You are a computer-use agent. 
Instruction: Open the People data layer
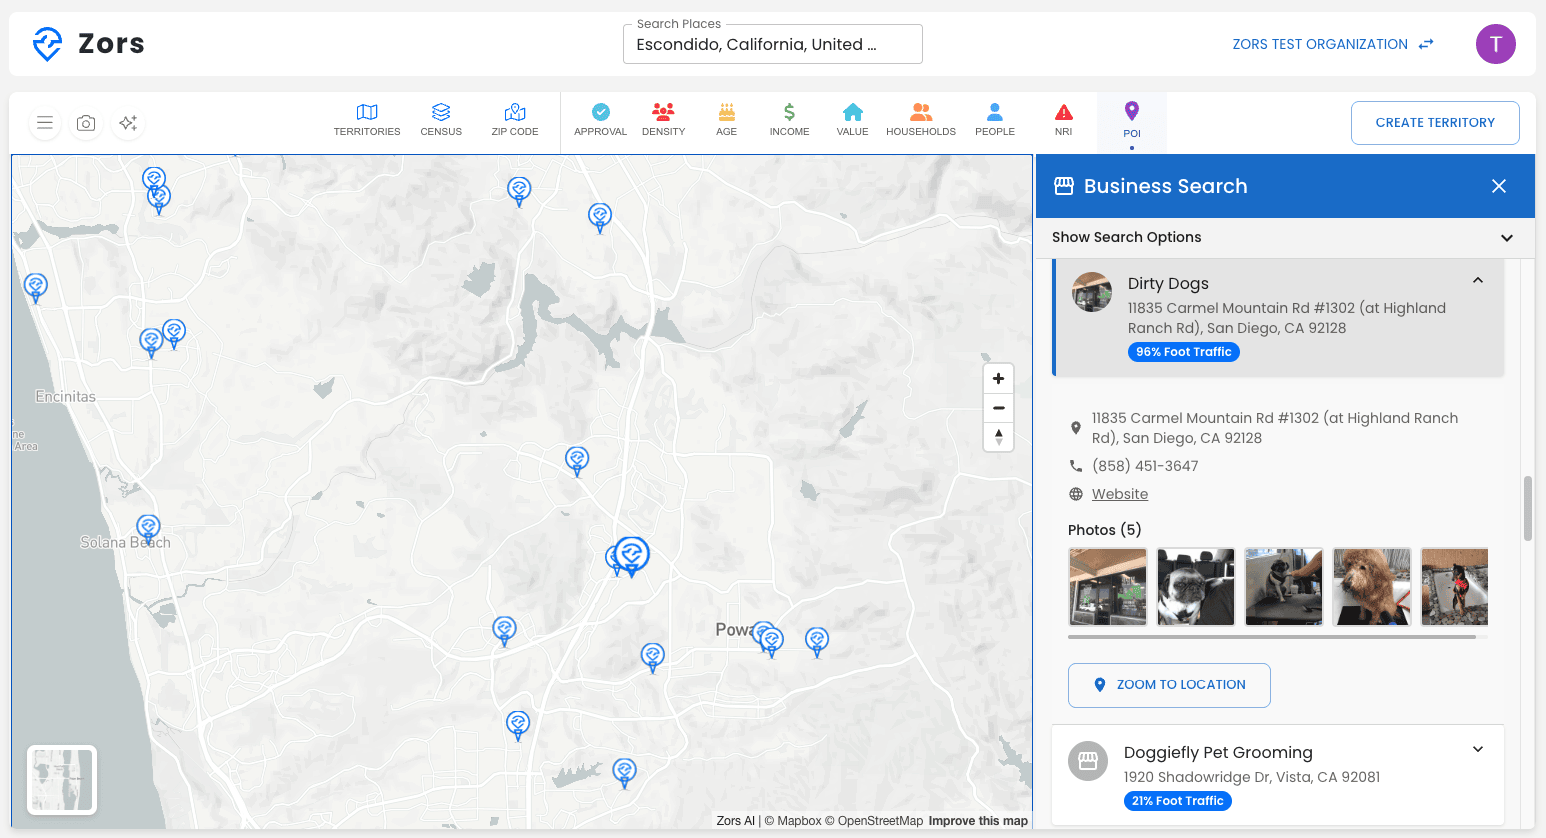[994, 119]
